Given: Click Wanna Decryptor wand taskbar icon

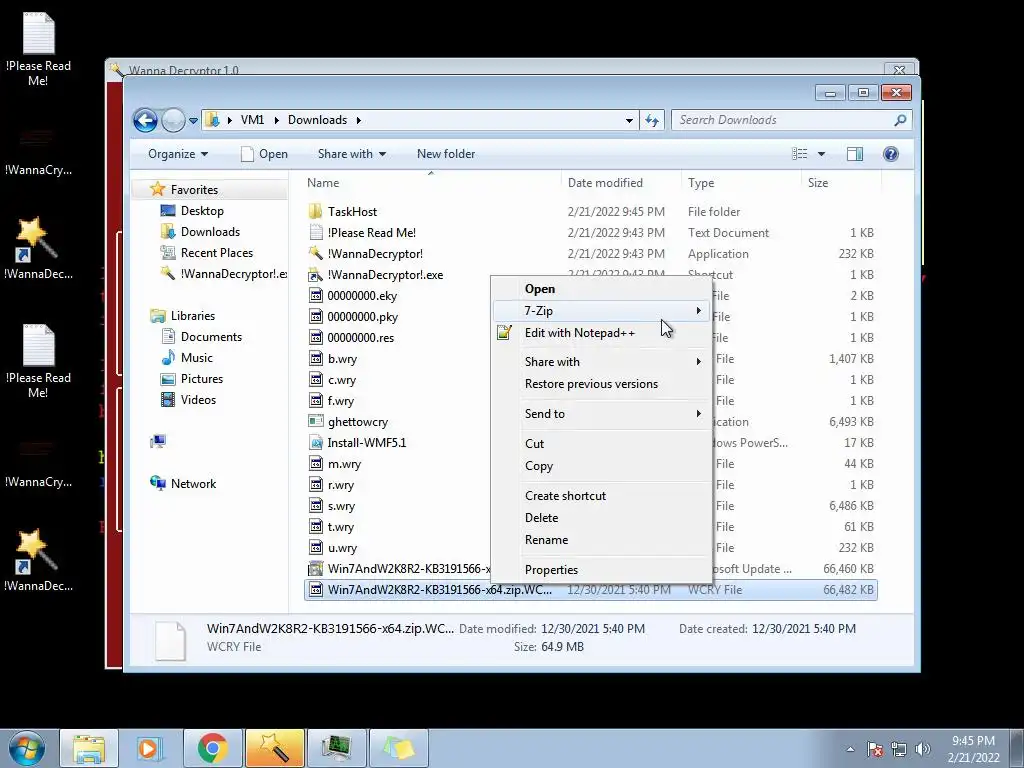Looking at the screenshot, I should pos(274,748).
